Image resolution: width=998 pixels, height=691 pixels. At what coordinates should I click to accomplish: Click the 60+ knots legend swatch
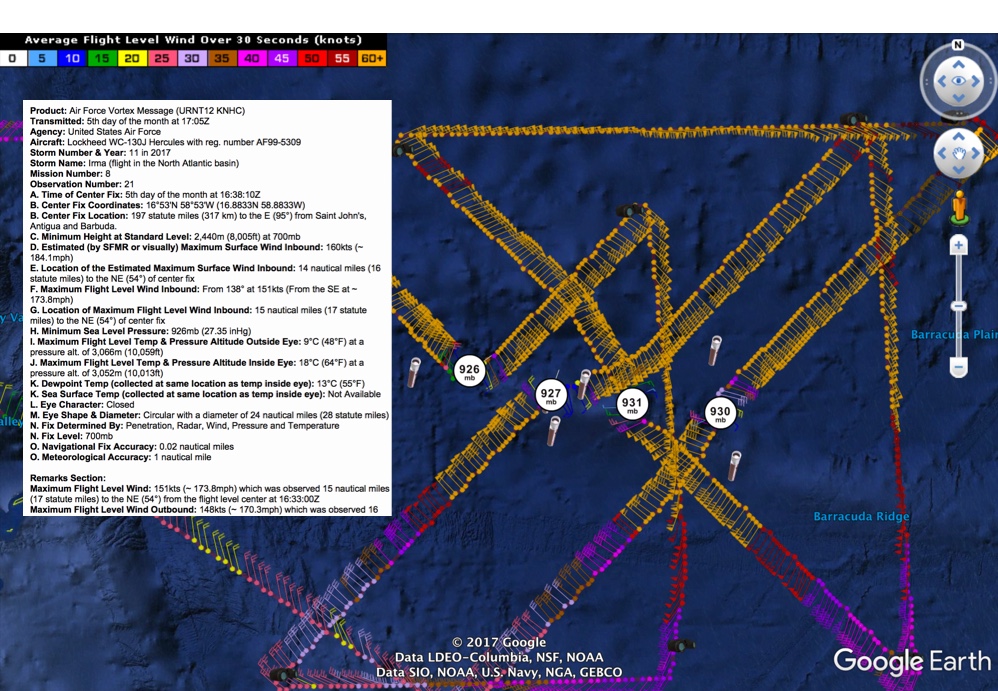click(371, 59)
